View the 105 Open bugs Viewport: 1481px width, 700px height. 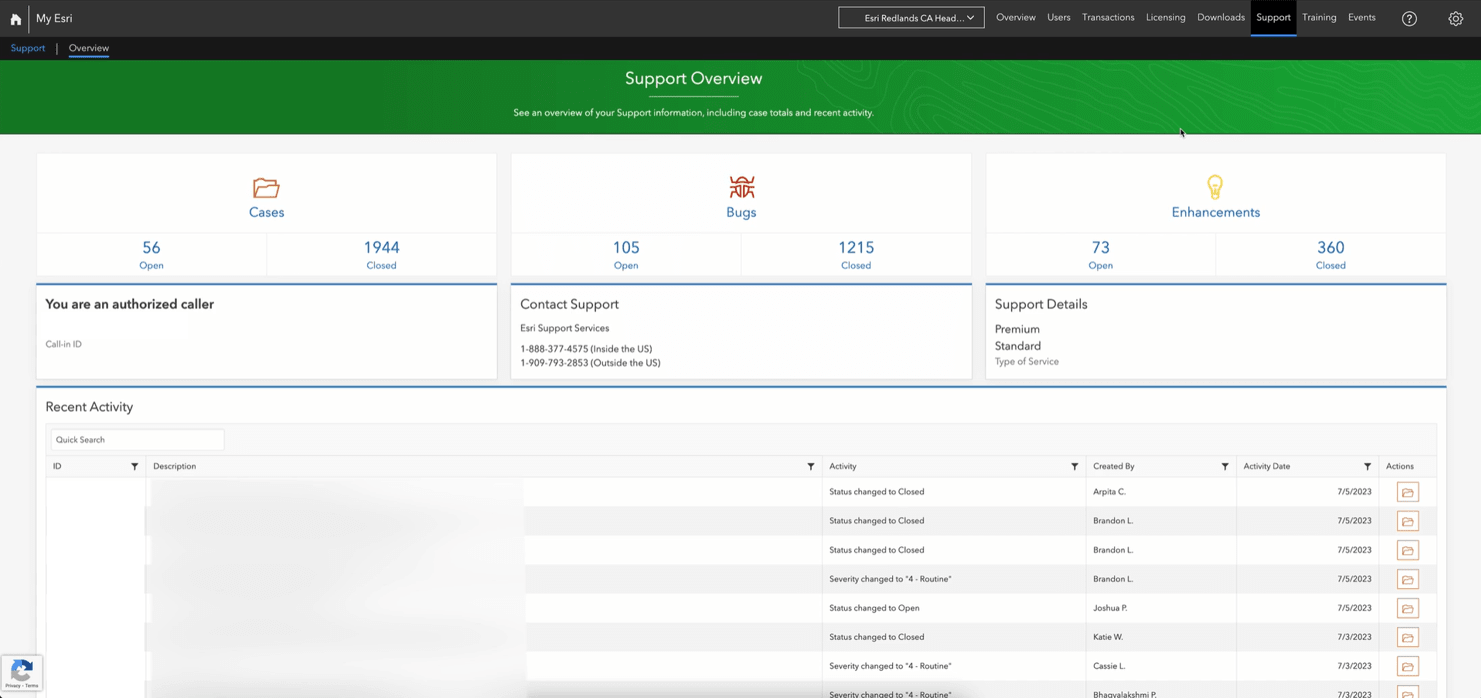click(x=626, y=254)
